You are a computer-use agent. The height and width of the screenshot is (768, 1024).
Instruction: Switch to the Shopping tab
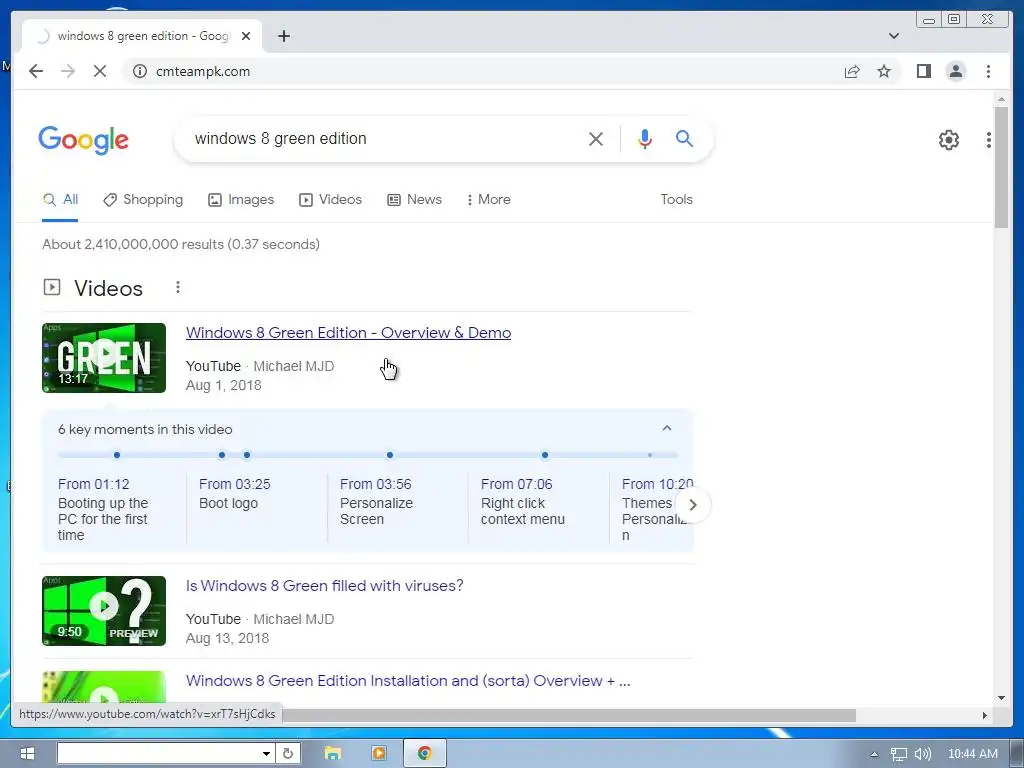(143, 199)
